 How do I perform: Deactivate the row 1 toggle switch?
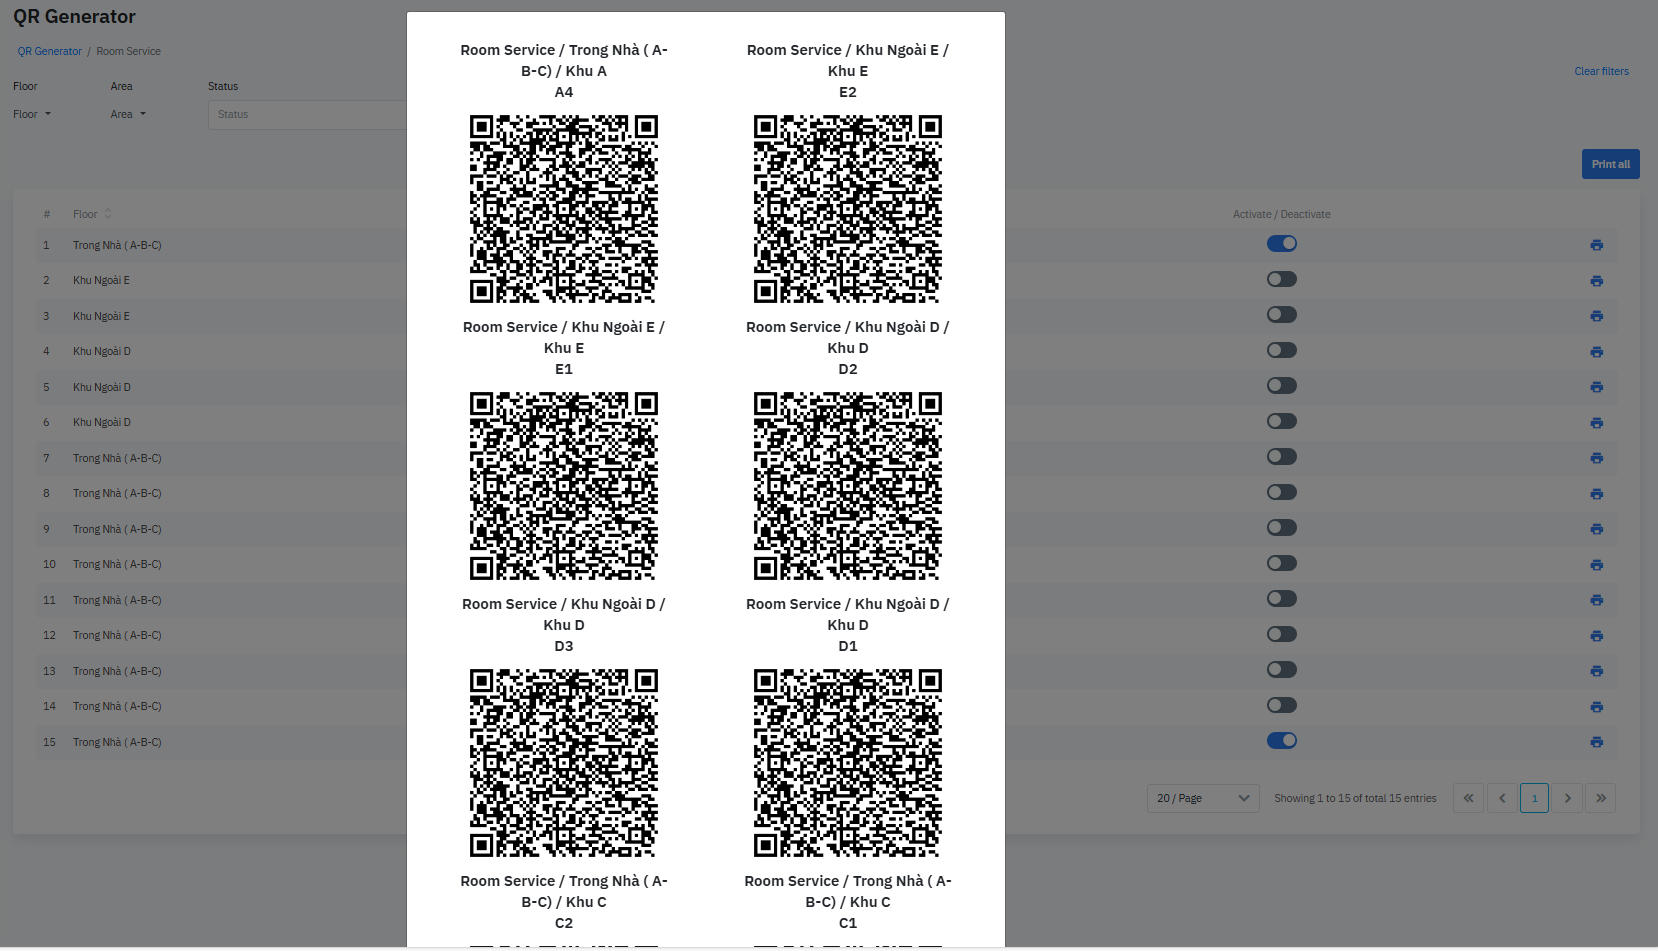[1282, 244]
